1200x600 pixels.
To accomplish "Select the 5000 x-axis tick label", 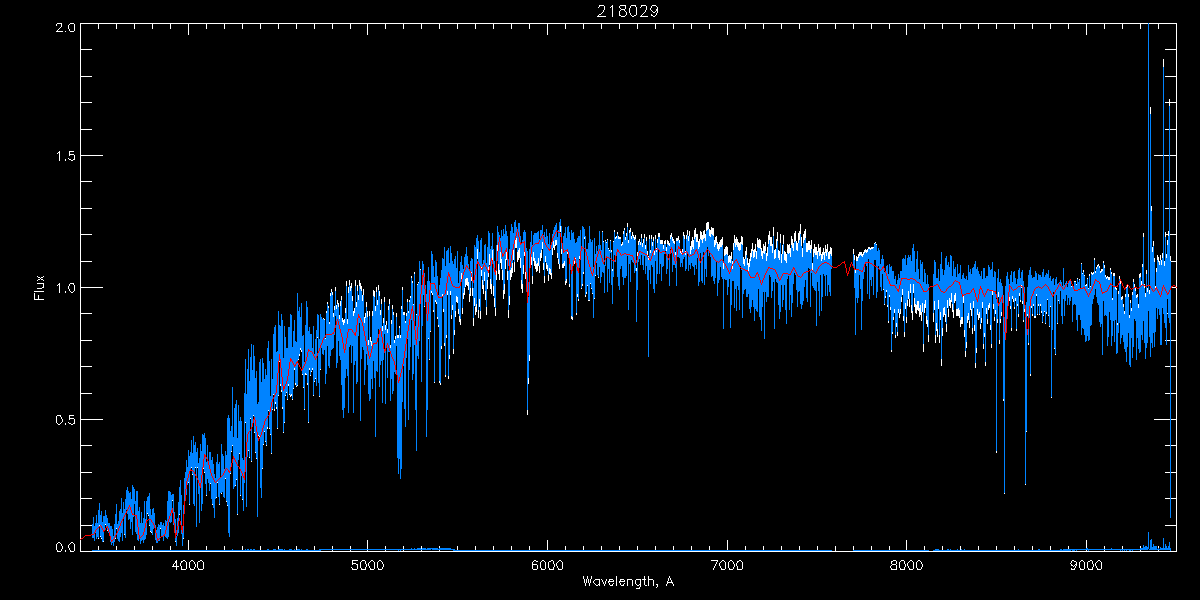I will pyautogui.click(x=368, y=564).
